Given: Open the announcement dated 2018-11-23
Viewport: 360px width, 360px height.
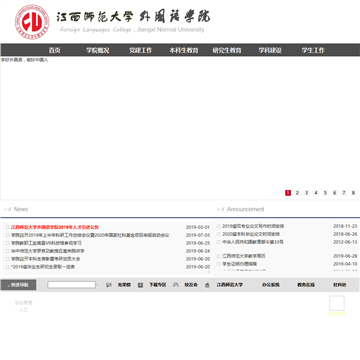Looking at the screenshot, I should point(253,226).
